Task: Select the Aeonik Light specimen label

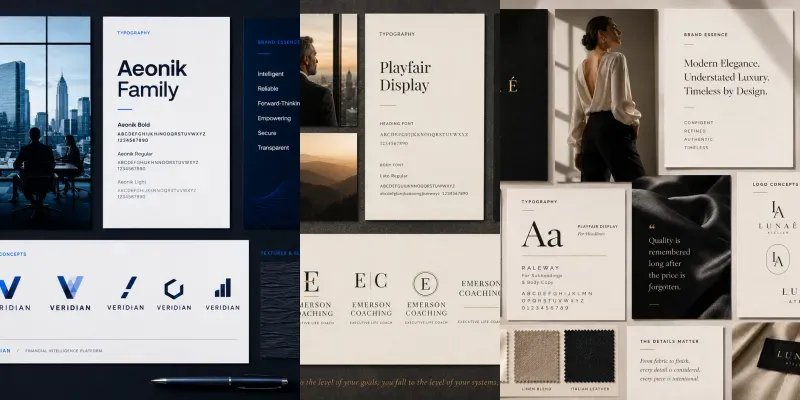Action: (132, 182)
